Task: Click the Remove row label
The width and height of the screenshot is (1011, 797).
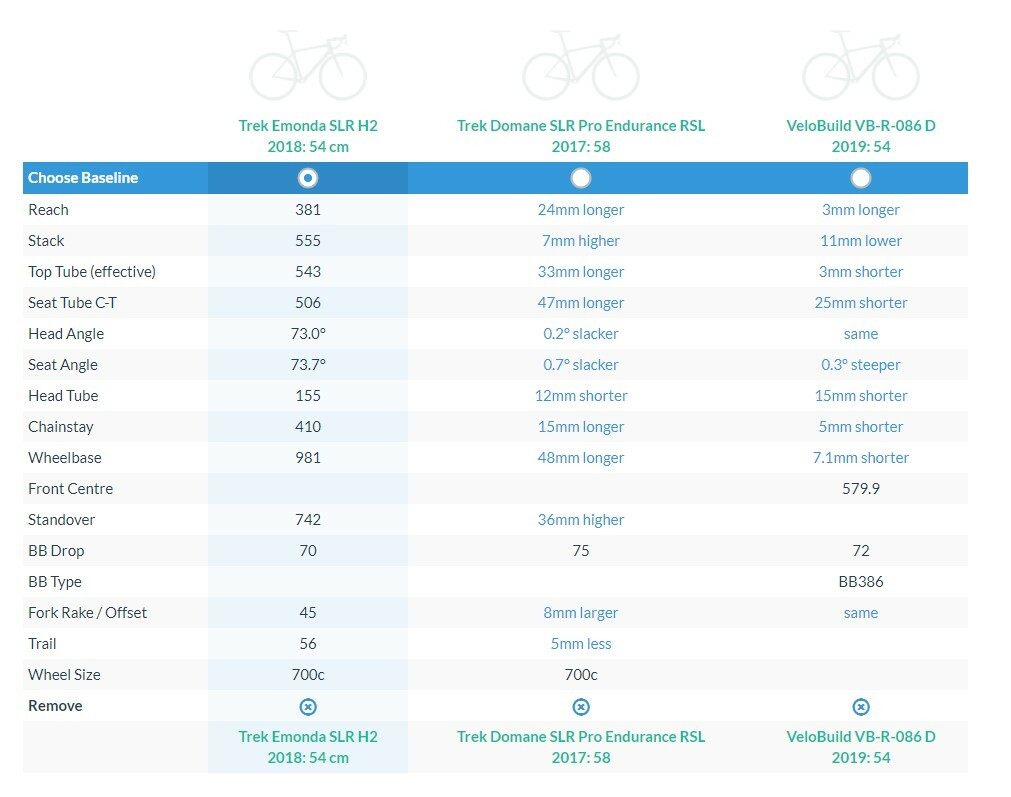Action: 56,706
